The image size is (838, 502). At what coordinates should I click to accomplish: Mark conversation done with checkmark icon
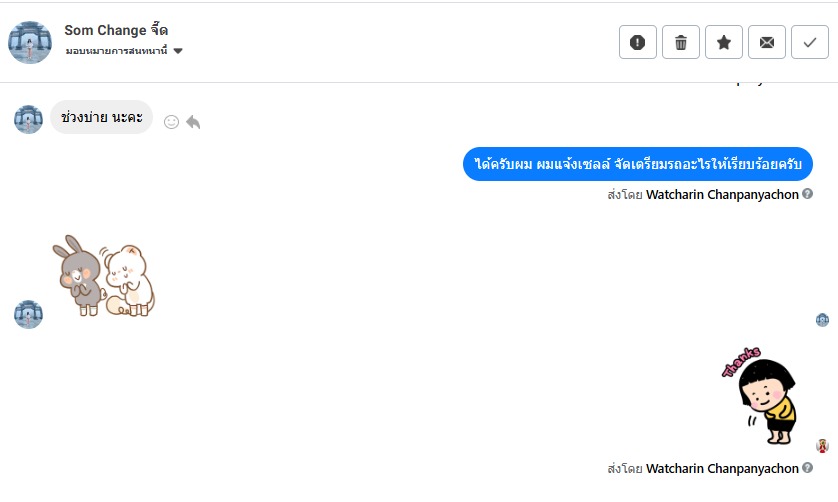pyautogui.click(x=810, y=42)
